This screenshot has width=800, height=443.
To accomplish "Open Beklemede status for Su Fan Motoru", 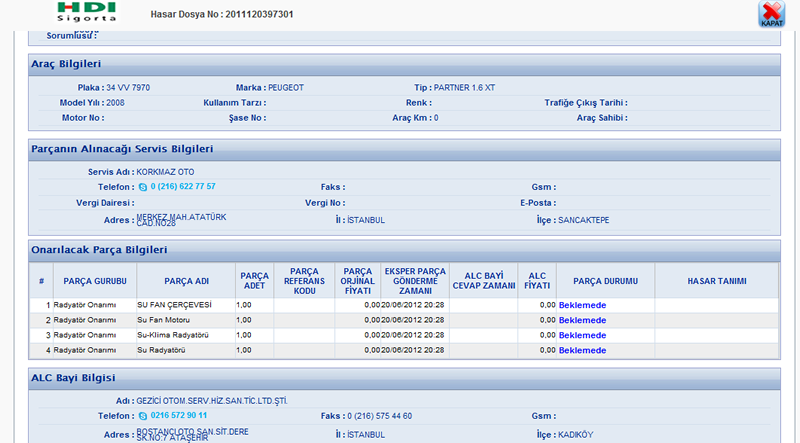I will tap(582, 320).
